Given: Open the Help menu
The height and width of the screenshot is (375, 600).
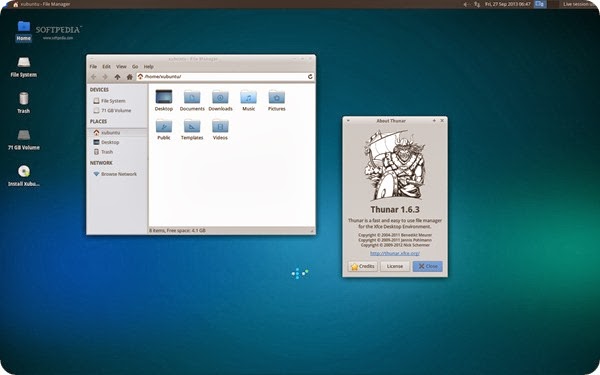Looking at the screenshot, I should point(148,67).
